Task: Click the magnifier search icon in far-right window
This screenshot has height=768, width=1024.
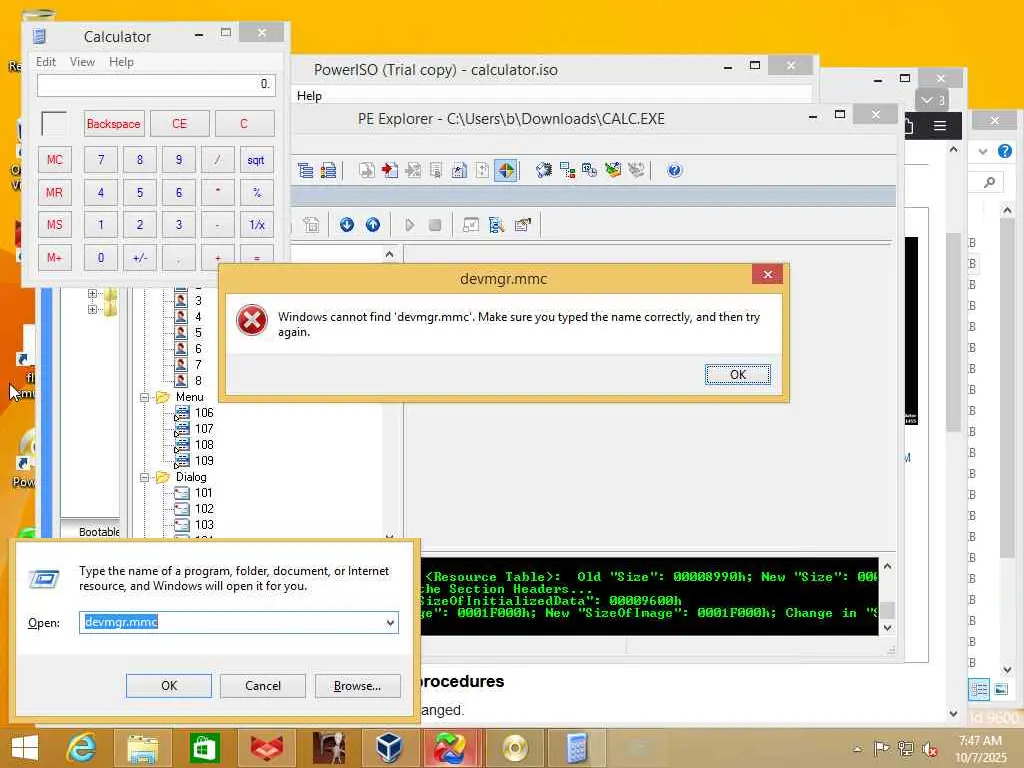Action: (x=990, y=182)
